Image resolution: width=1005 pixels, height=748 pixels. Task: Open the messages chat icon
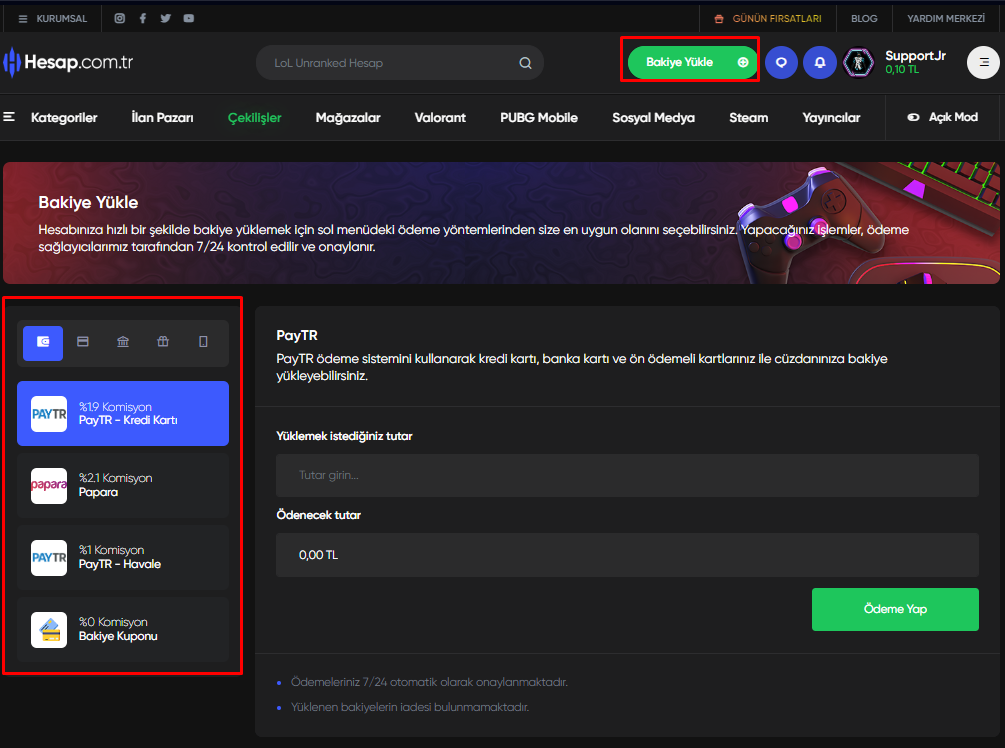coord(781,62)
